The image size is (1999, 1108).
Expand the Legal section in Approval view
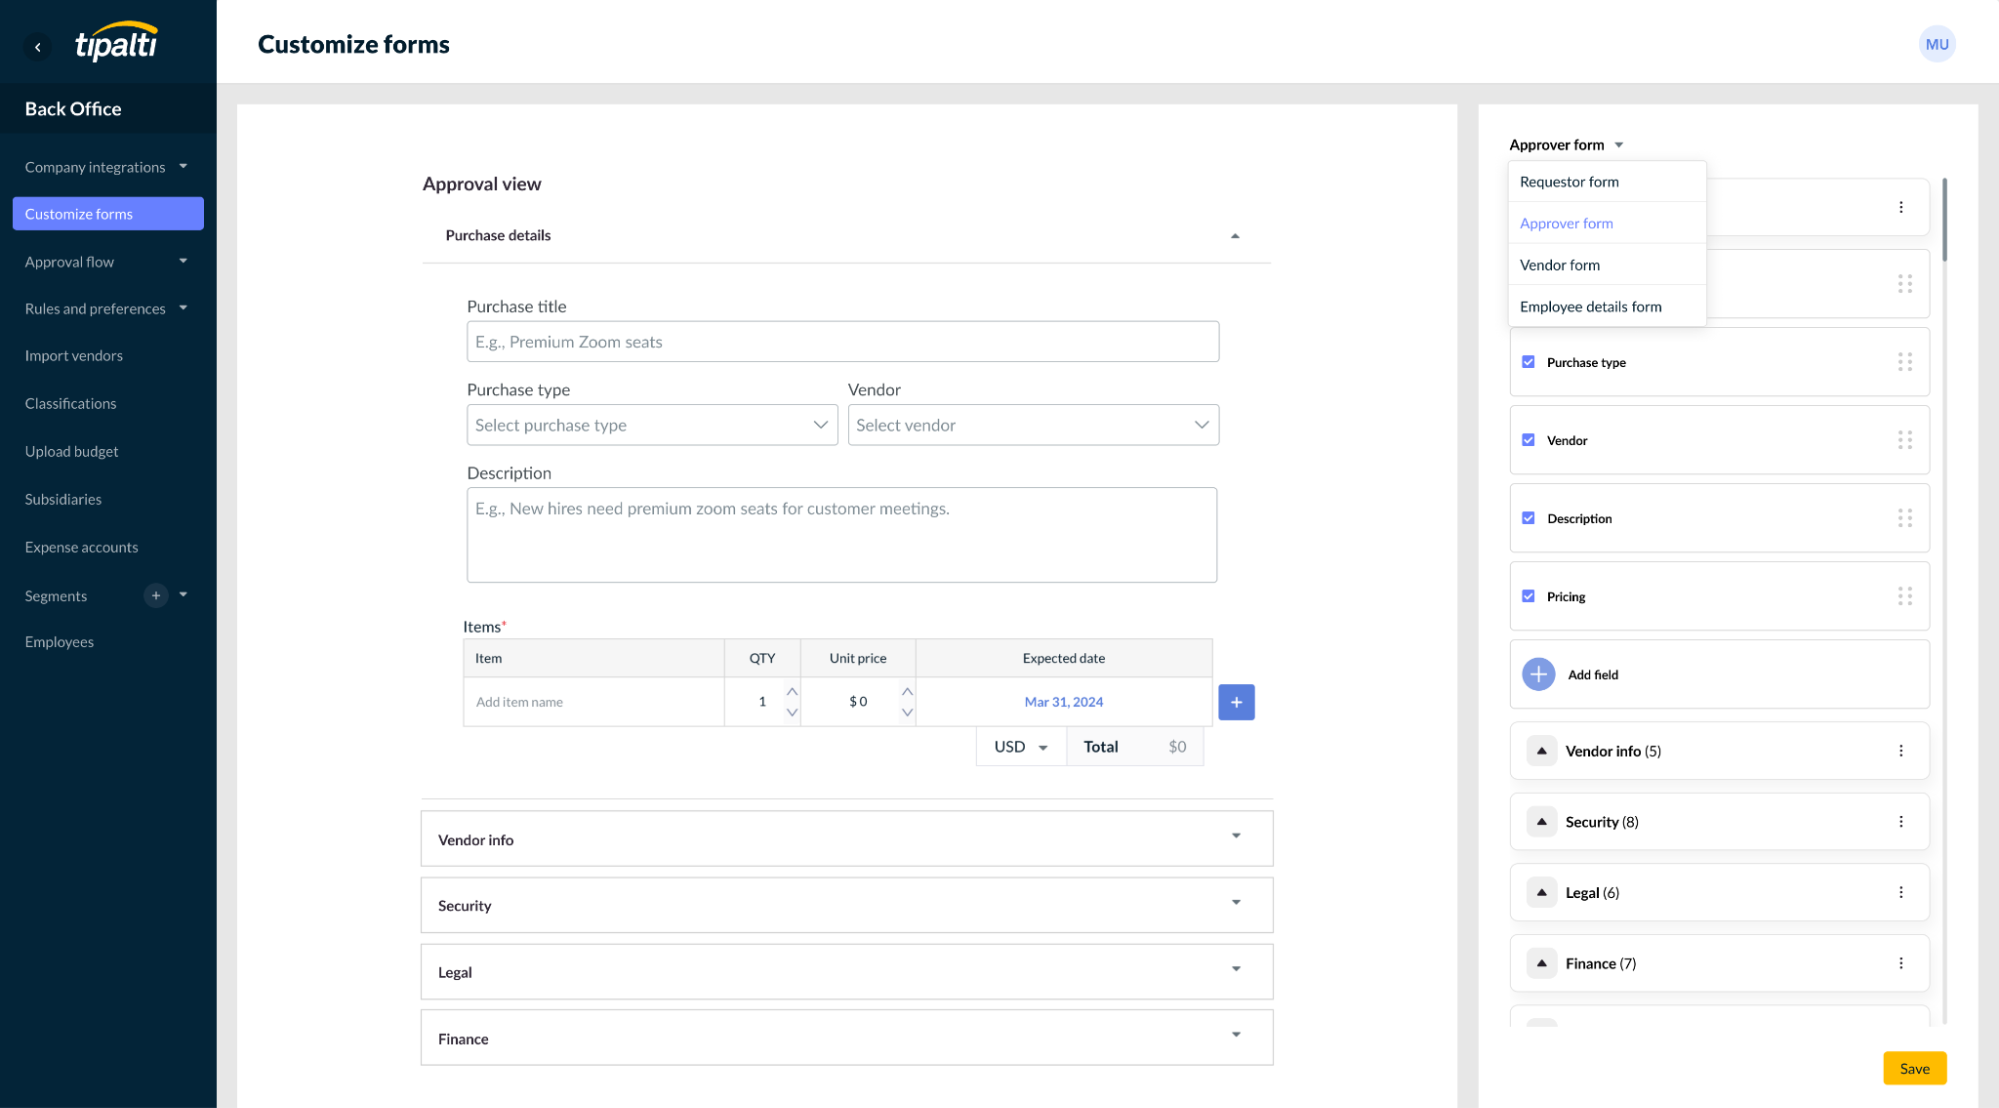tap(1236, 969)
